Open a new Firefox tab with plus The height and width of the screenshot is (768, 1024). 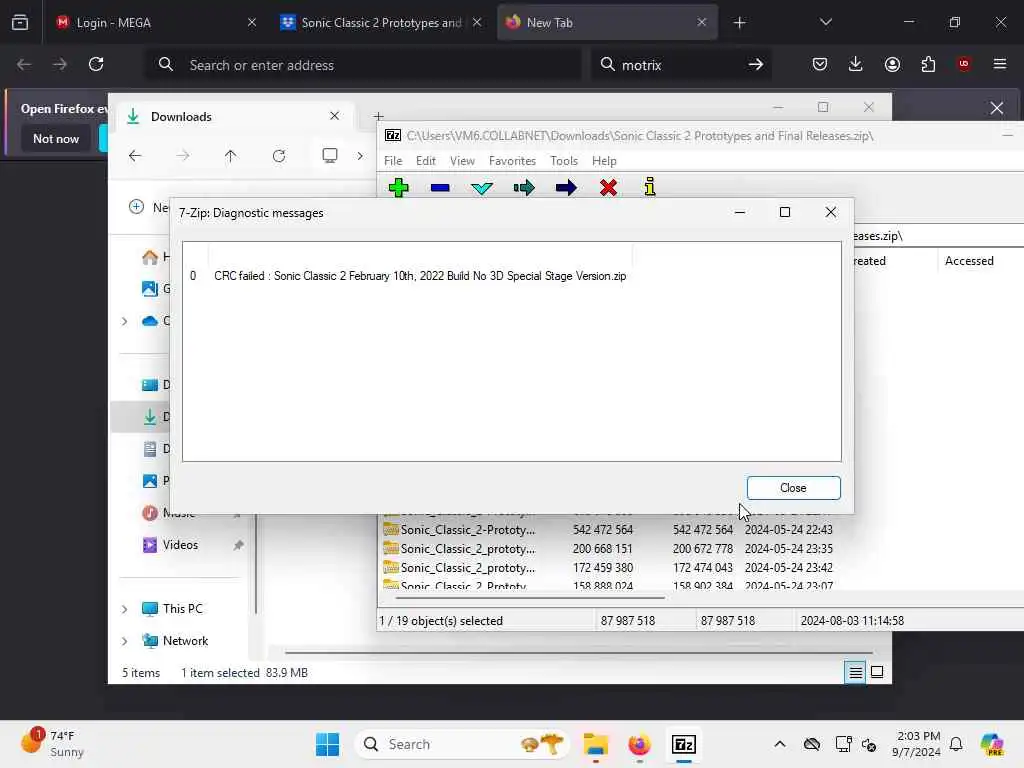739,22
